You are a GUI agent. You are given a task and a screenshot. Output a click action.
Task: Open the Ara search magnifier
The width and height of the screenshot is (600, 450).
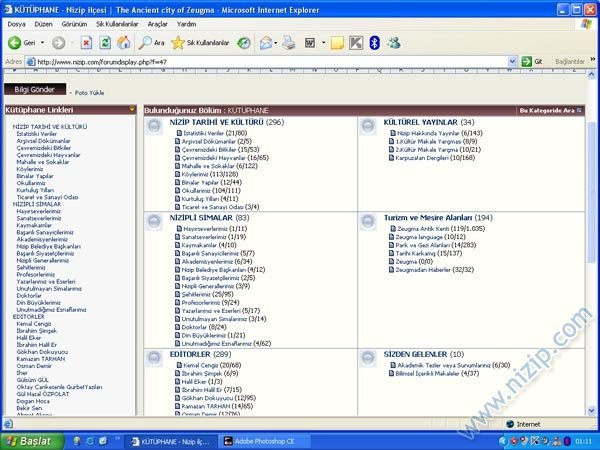pos(151,43)
